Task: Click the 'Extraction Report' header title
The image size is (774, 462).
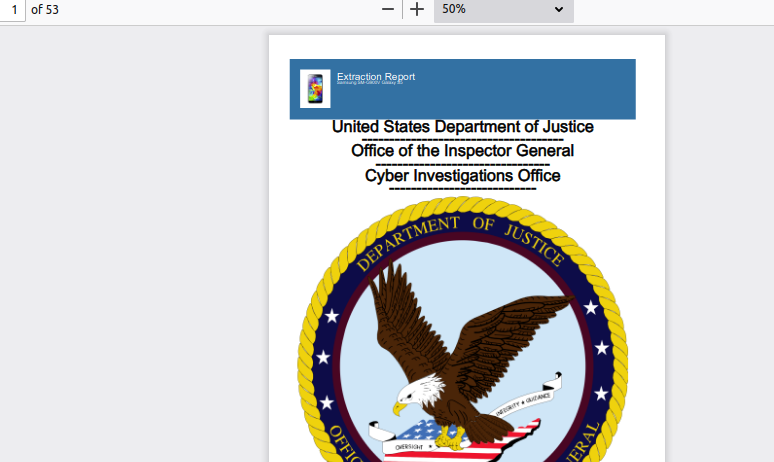Action: point(375,76)
